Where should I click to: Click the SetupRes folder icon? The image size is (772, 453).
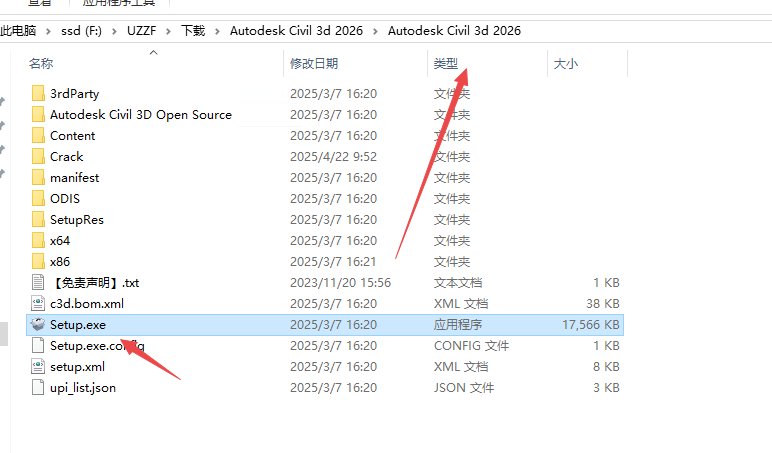(x=38, y=220)
